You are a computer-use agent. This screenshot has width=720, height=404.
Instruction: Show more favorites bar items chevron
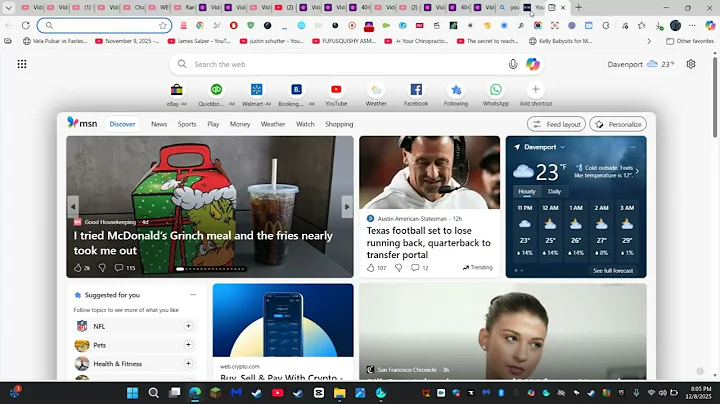(x=649, y=41)
